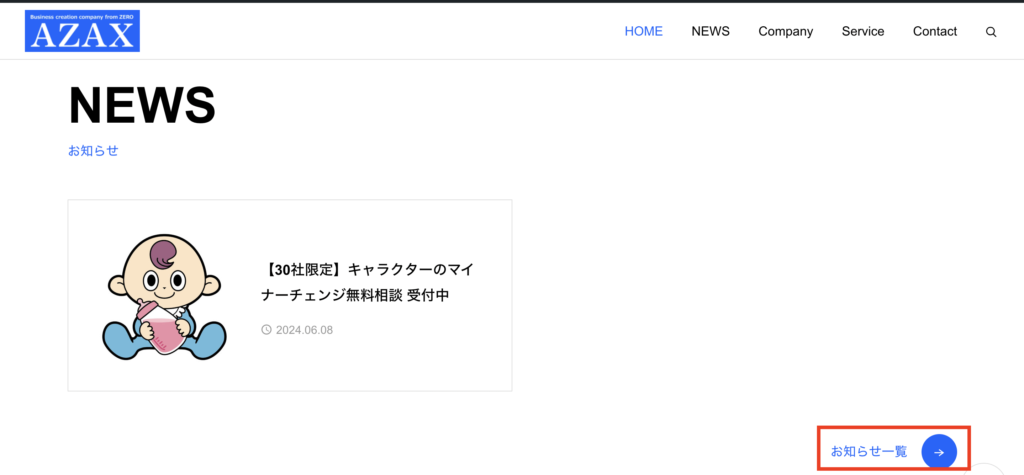
Task: Open the Company menu item
Action: 786,31
